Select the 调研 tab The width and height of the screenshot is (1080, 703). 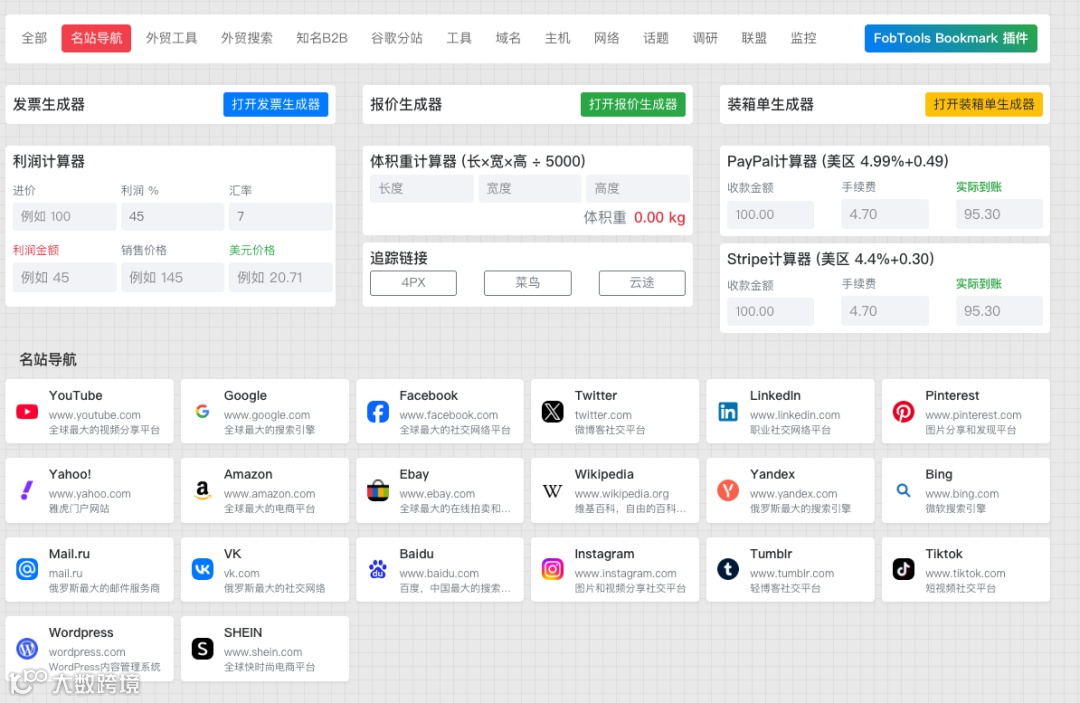(x=705, y=38)
